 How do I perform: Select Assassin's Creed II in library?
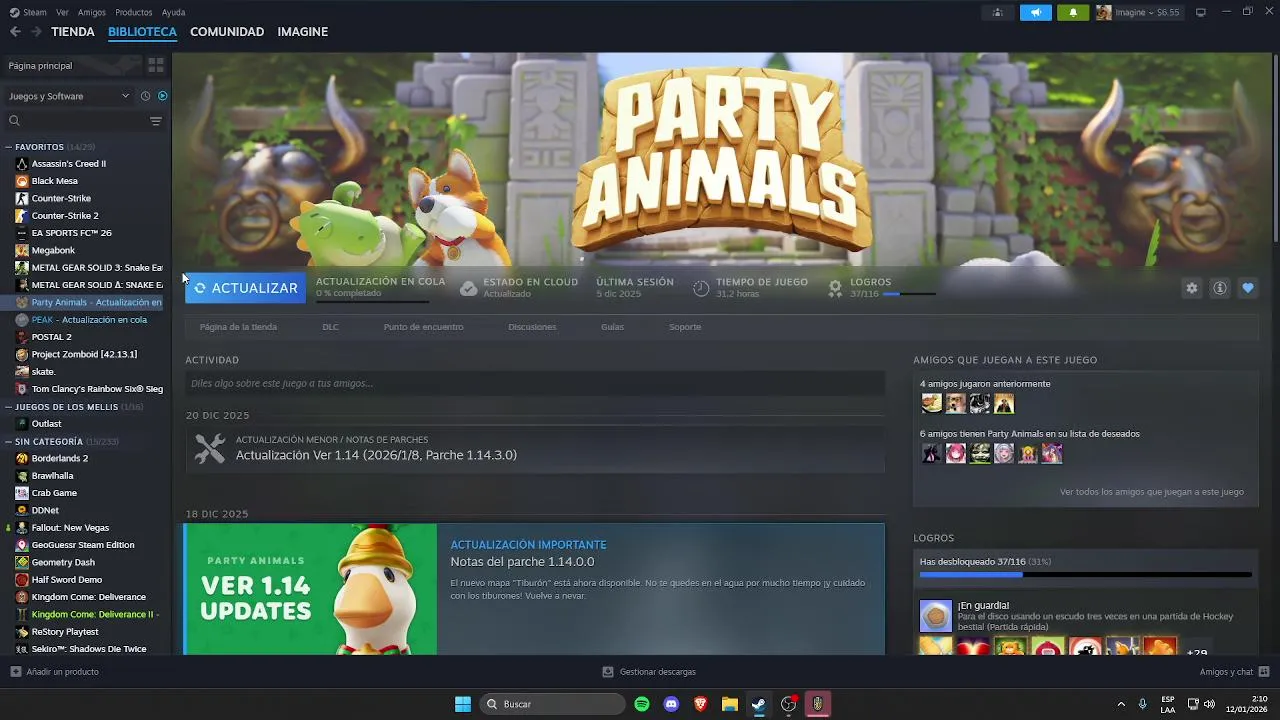point(69,164)
